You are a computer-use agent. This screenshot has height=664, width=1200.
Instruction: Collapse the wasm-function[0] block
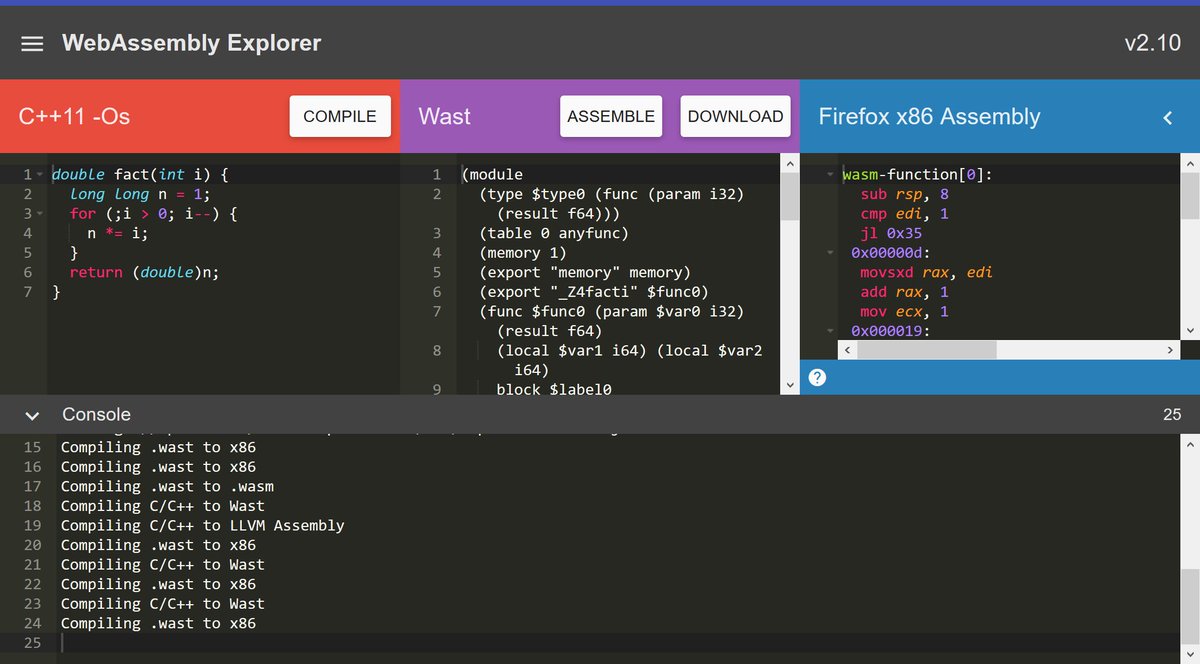point(832,175)
